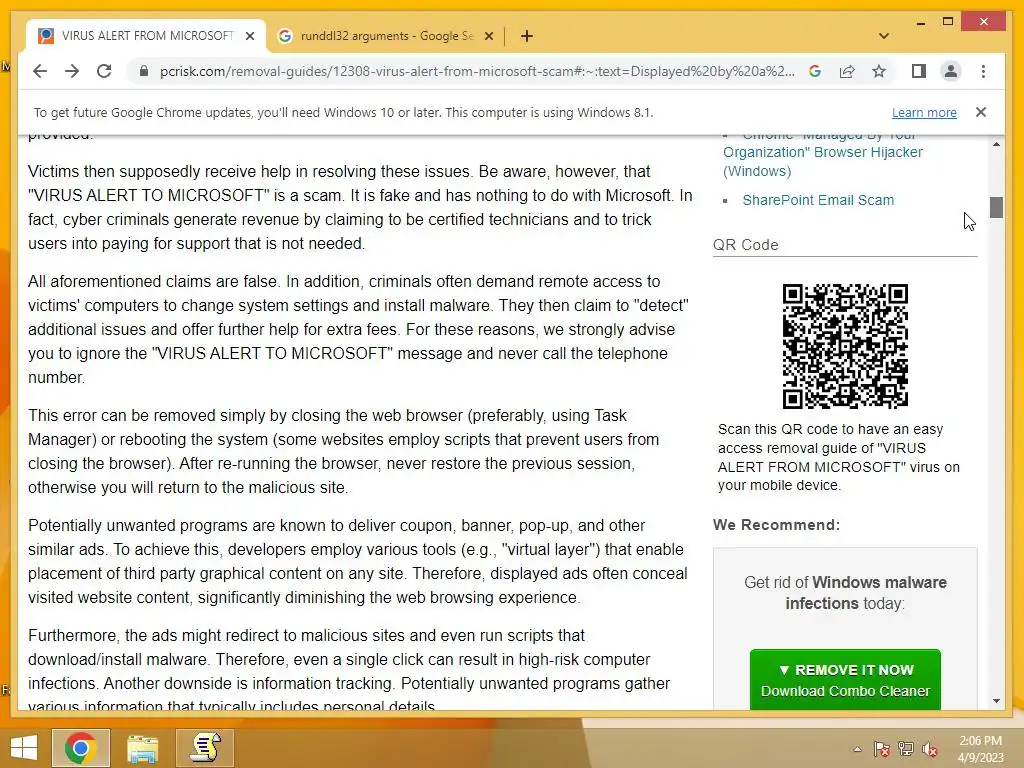This screenshot has height=768, width=1024.
Task: Click the Get rid of Windows malware infections text
Action: coord(845,592)
